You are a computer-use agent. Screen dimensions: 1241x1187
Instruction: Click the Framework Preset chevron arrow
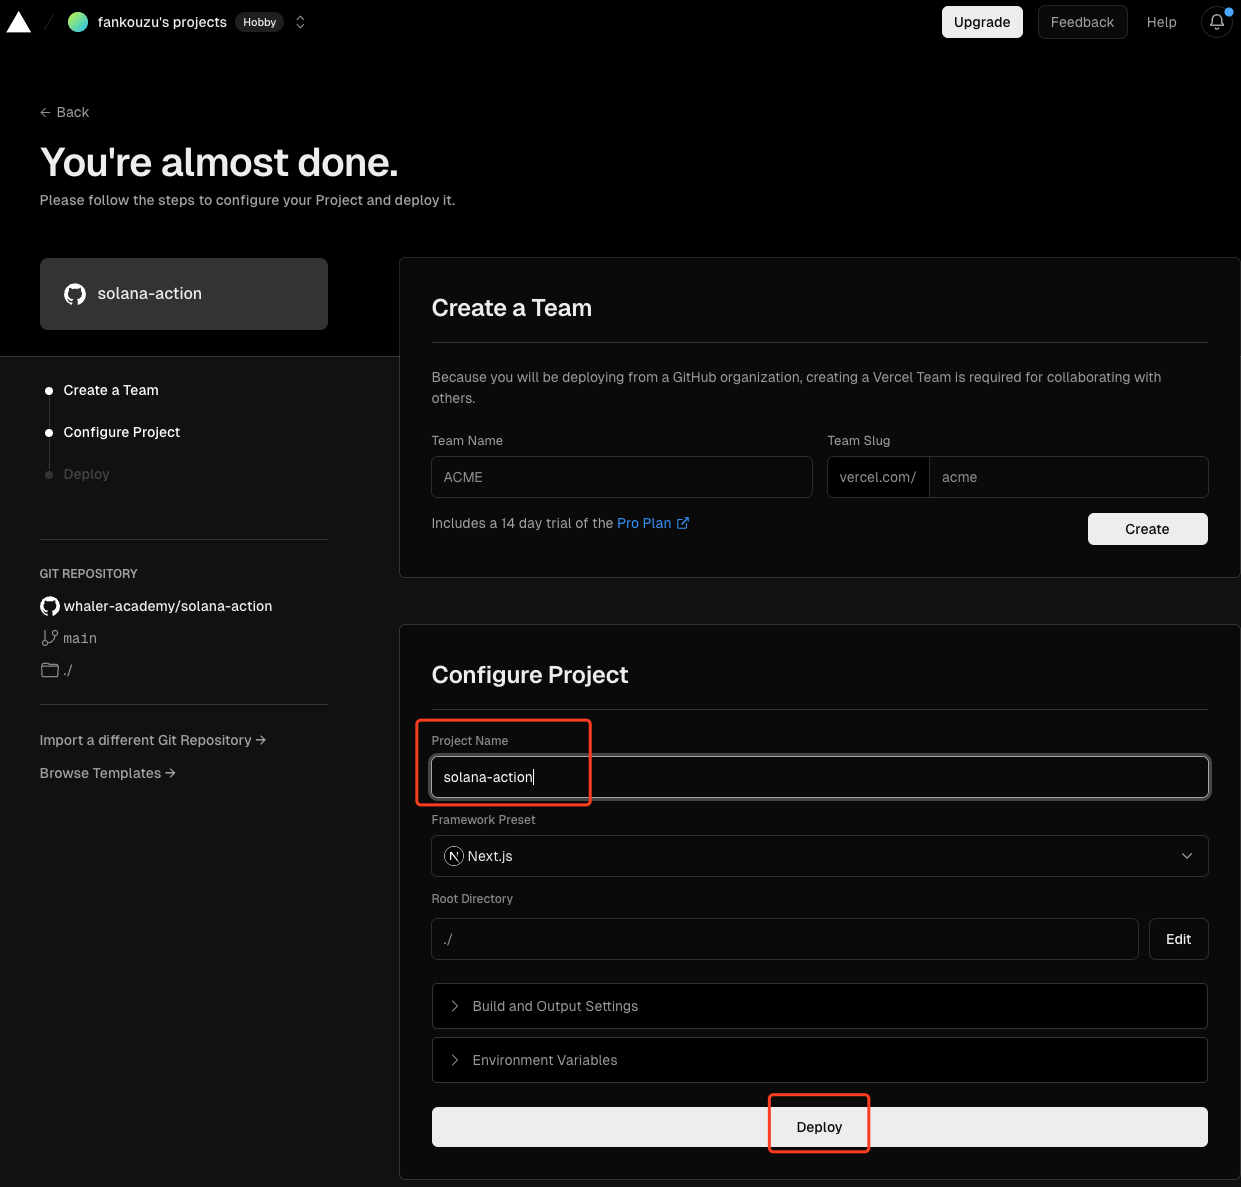click(1187, 856)
